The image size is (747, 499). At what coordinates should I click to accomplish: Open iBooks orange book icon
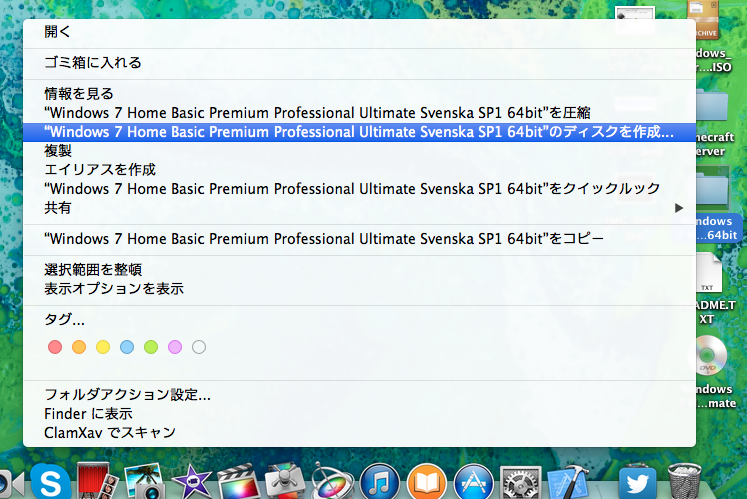point(426,482)
